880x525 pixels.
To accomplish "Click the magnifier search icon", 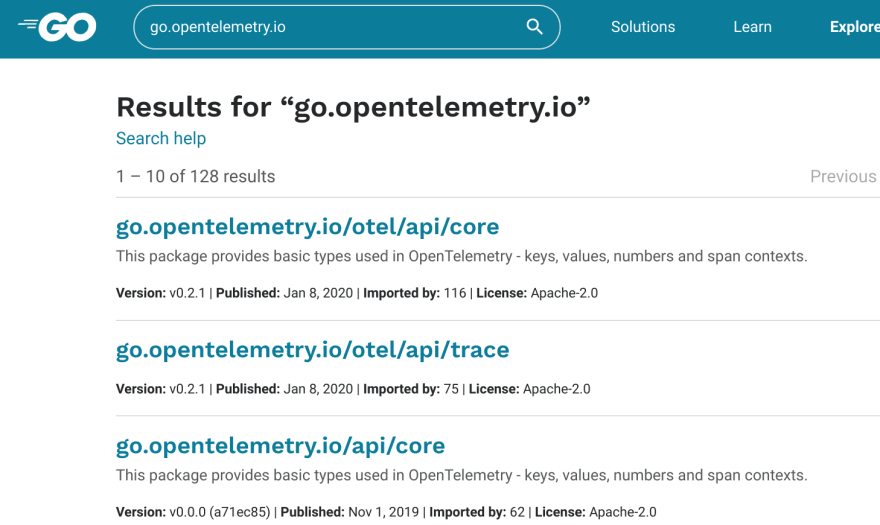I will coord(534,26).
